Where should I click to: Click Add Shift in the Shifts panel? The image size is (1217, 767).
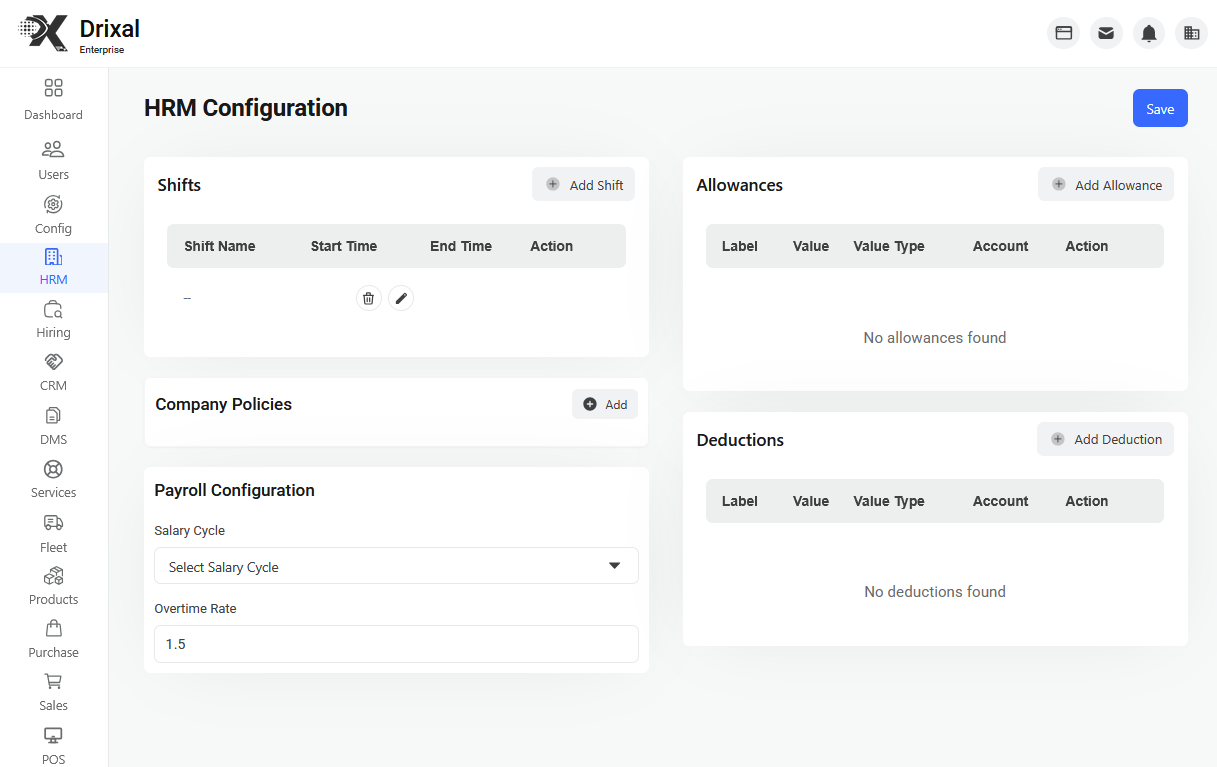[583, 184]
